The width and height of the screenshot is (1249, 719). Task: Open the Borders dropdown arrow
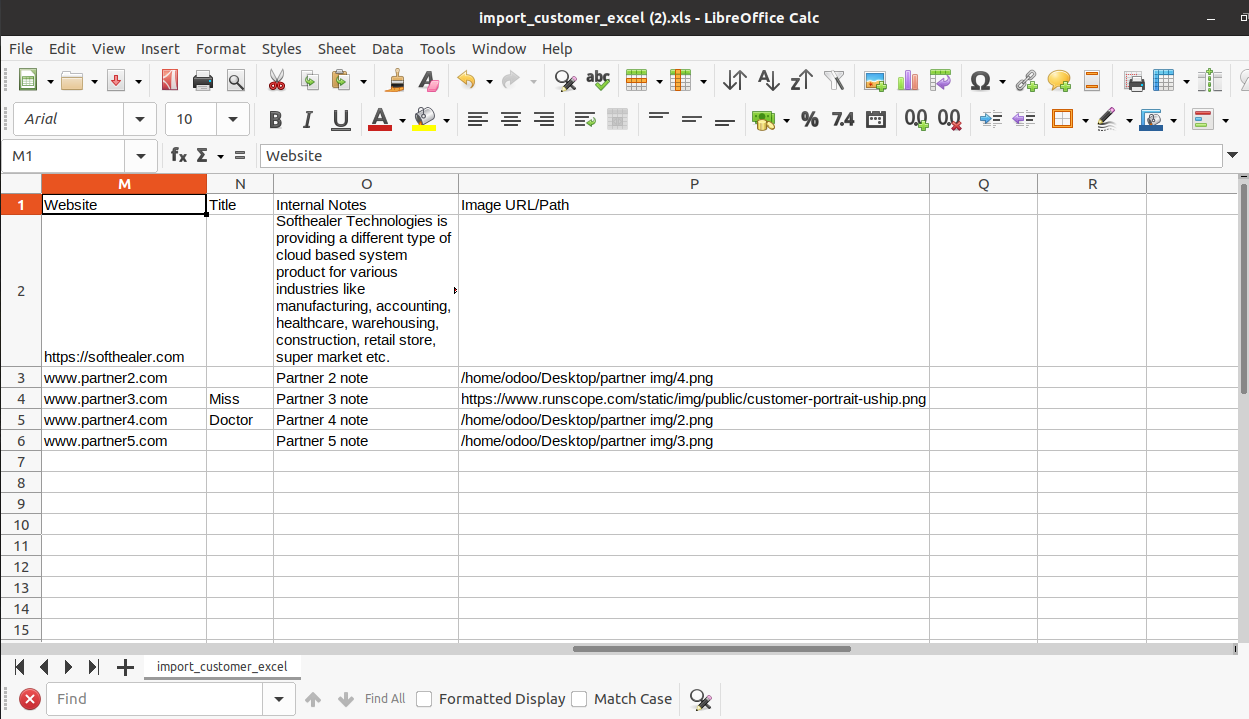click(x=1084, y=120)
